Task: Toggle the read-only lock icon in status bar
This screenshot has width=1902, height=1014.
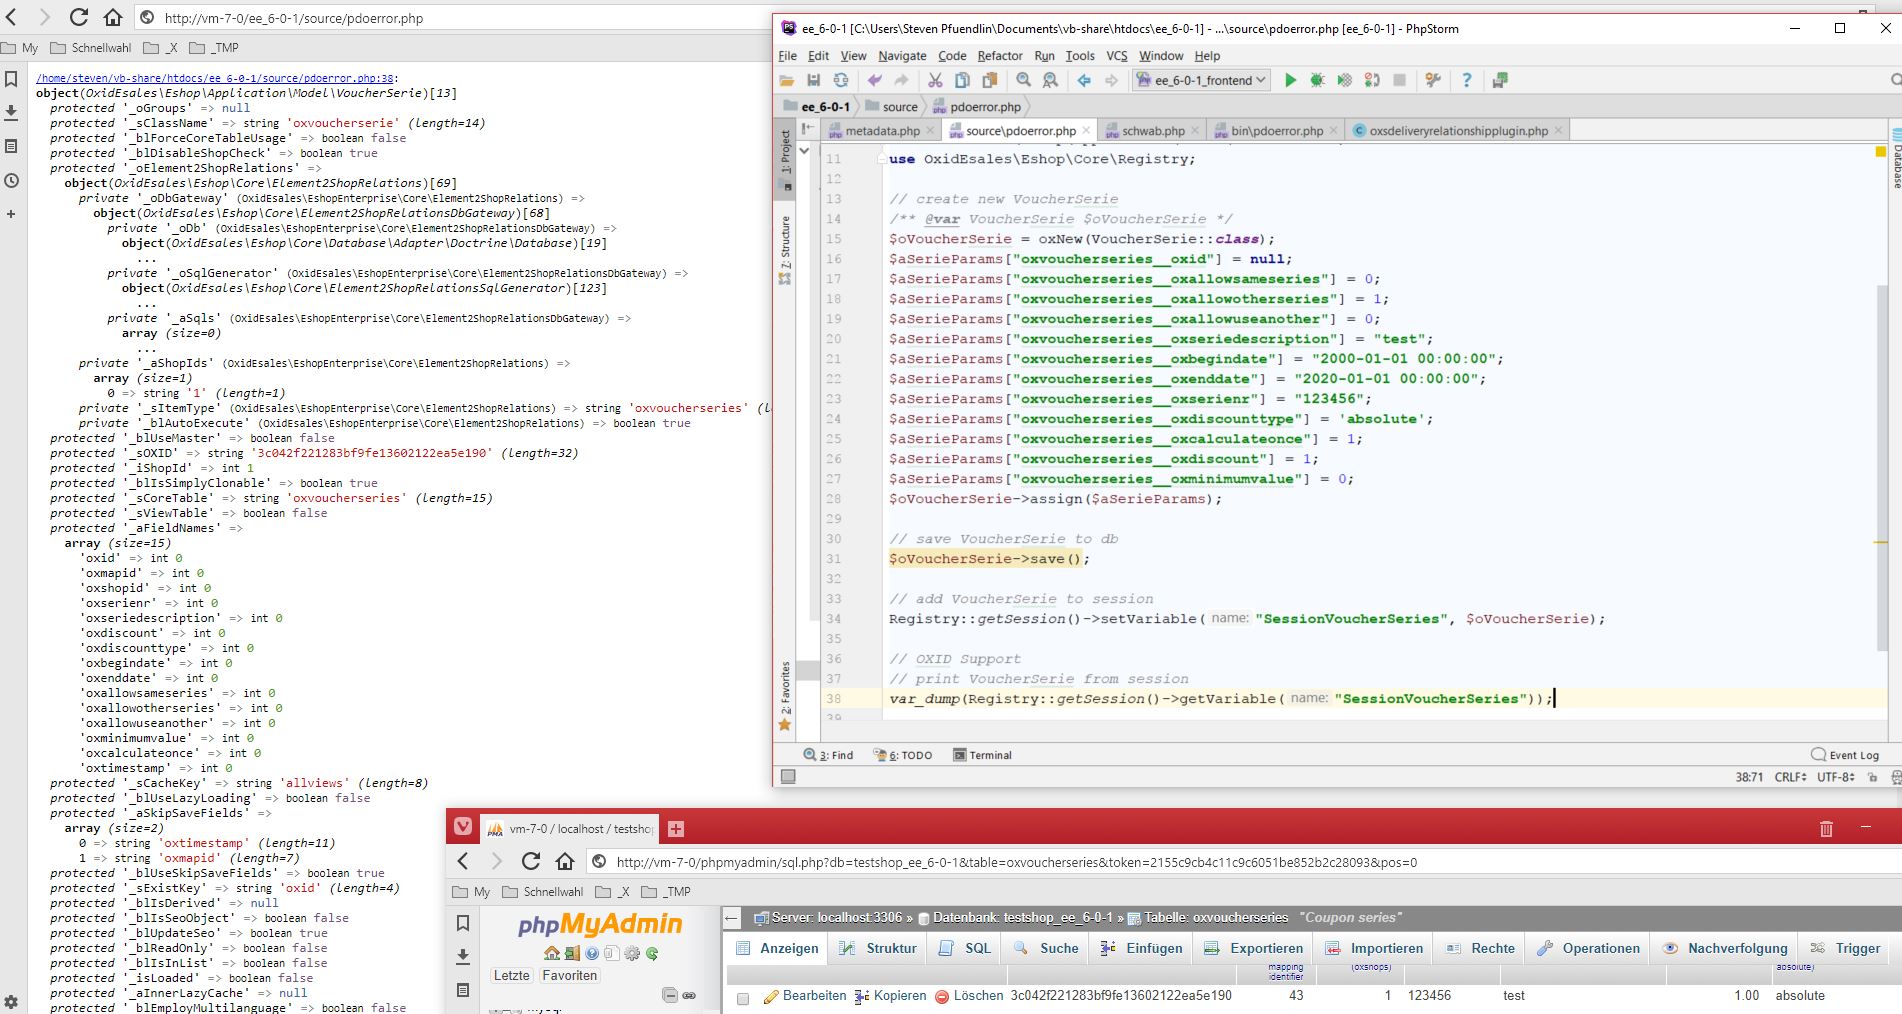Action: (x=1871, y=777)
